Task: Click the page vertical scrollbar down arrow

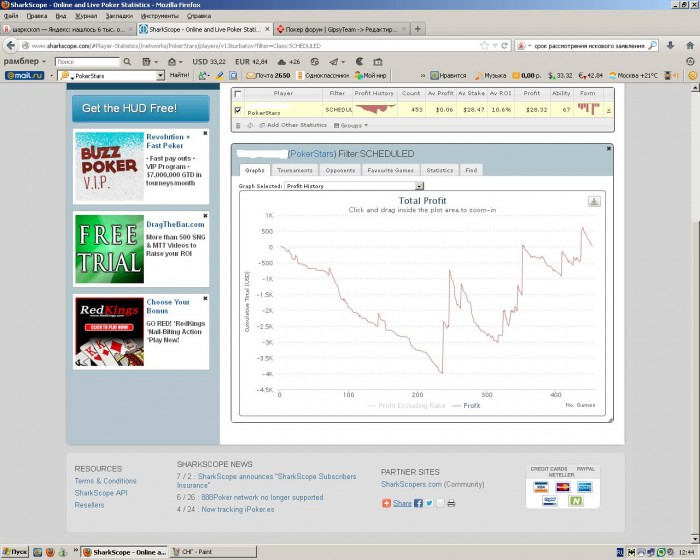Action: pyautogui.click(x=695, y=538)
